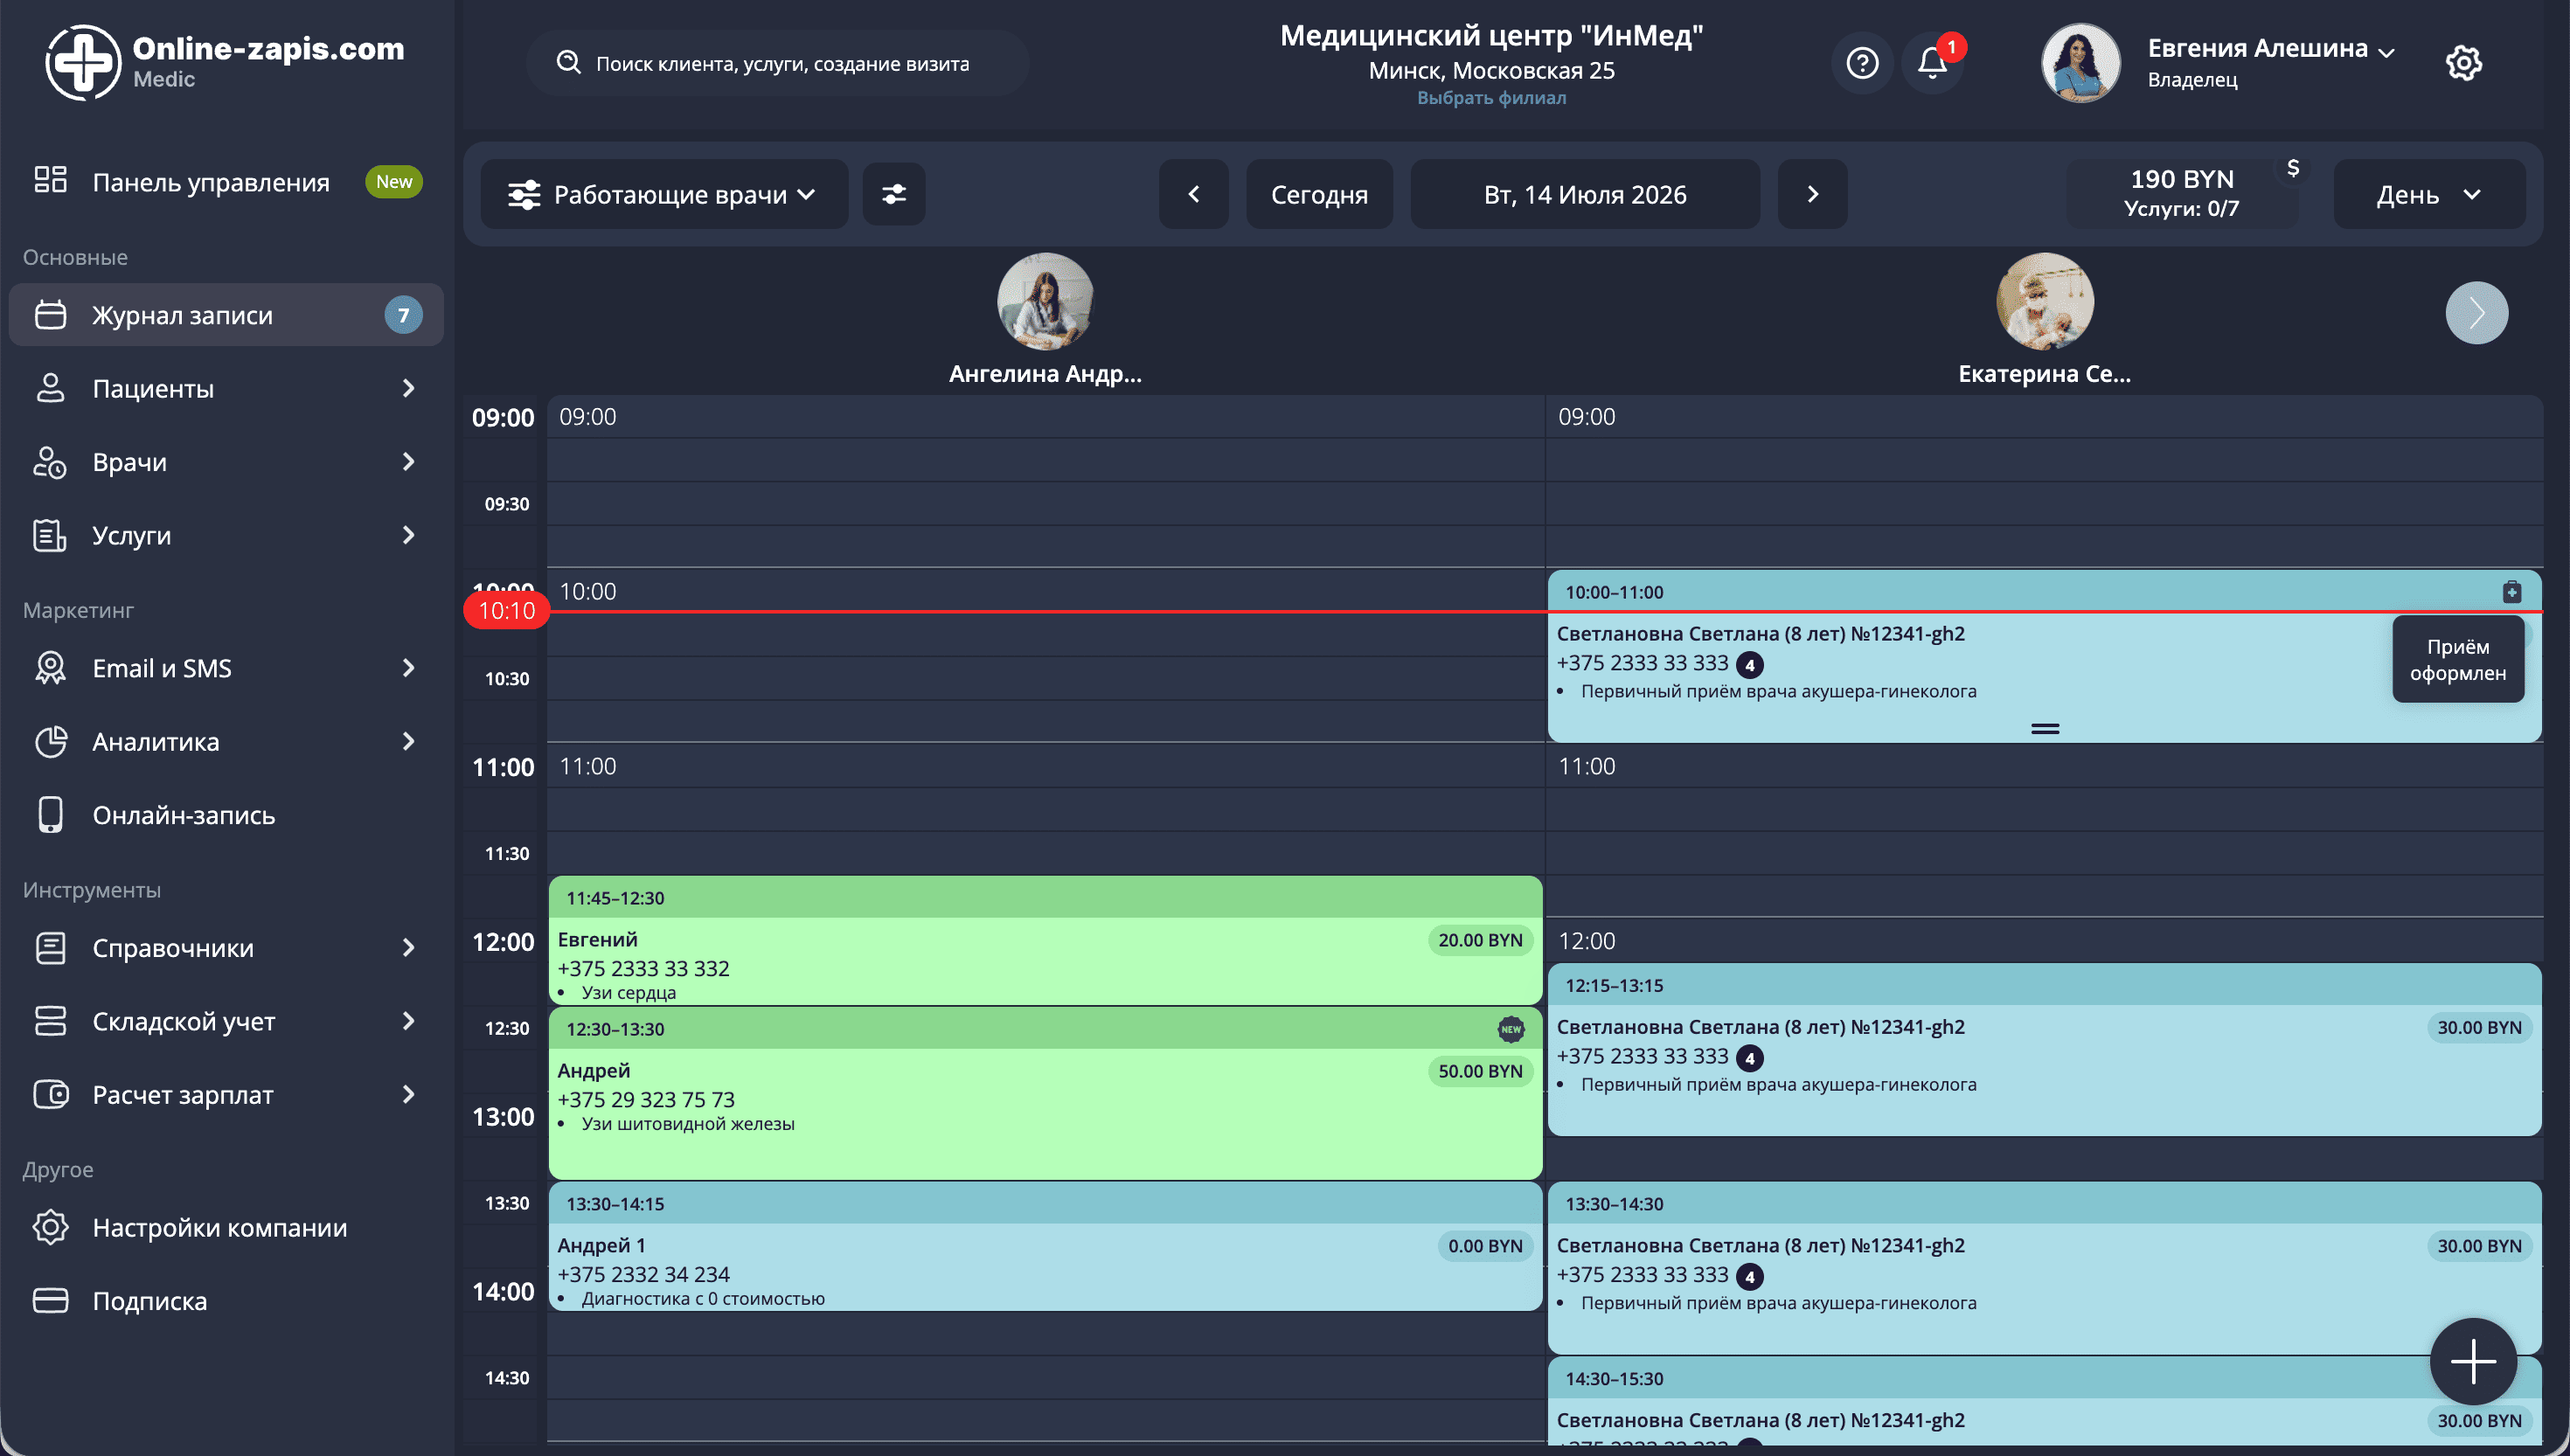Viewport: 2570px width, 1456px height.
Task: Click phone number +375 2332 34 234
Action: pos(643,1274)
